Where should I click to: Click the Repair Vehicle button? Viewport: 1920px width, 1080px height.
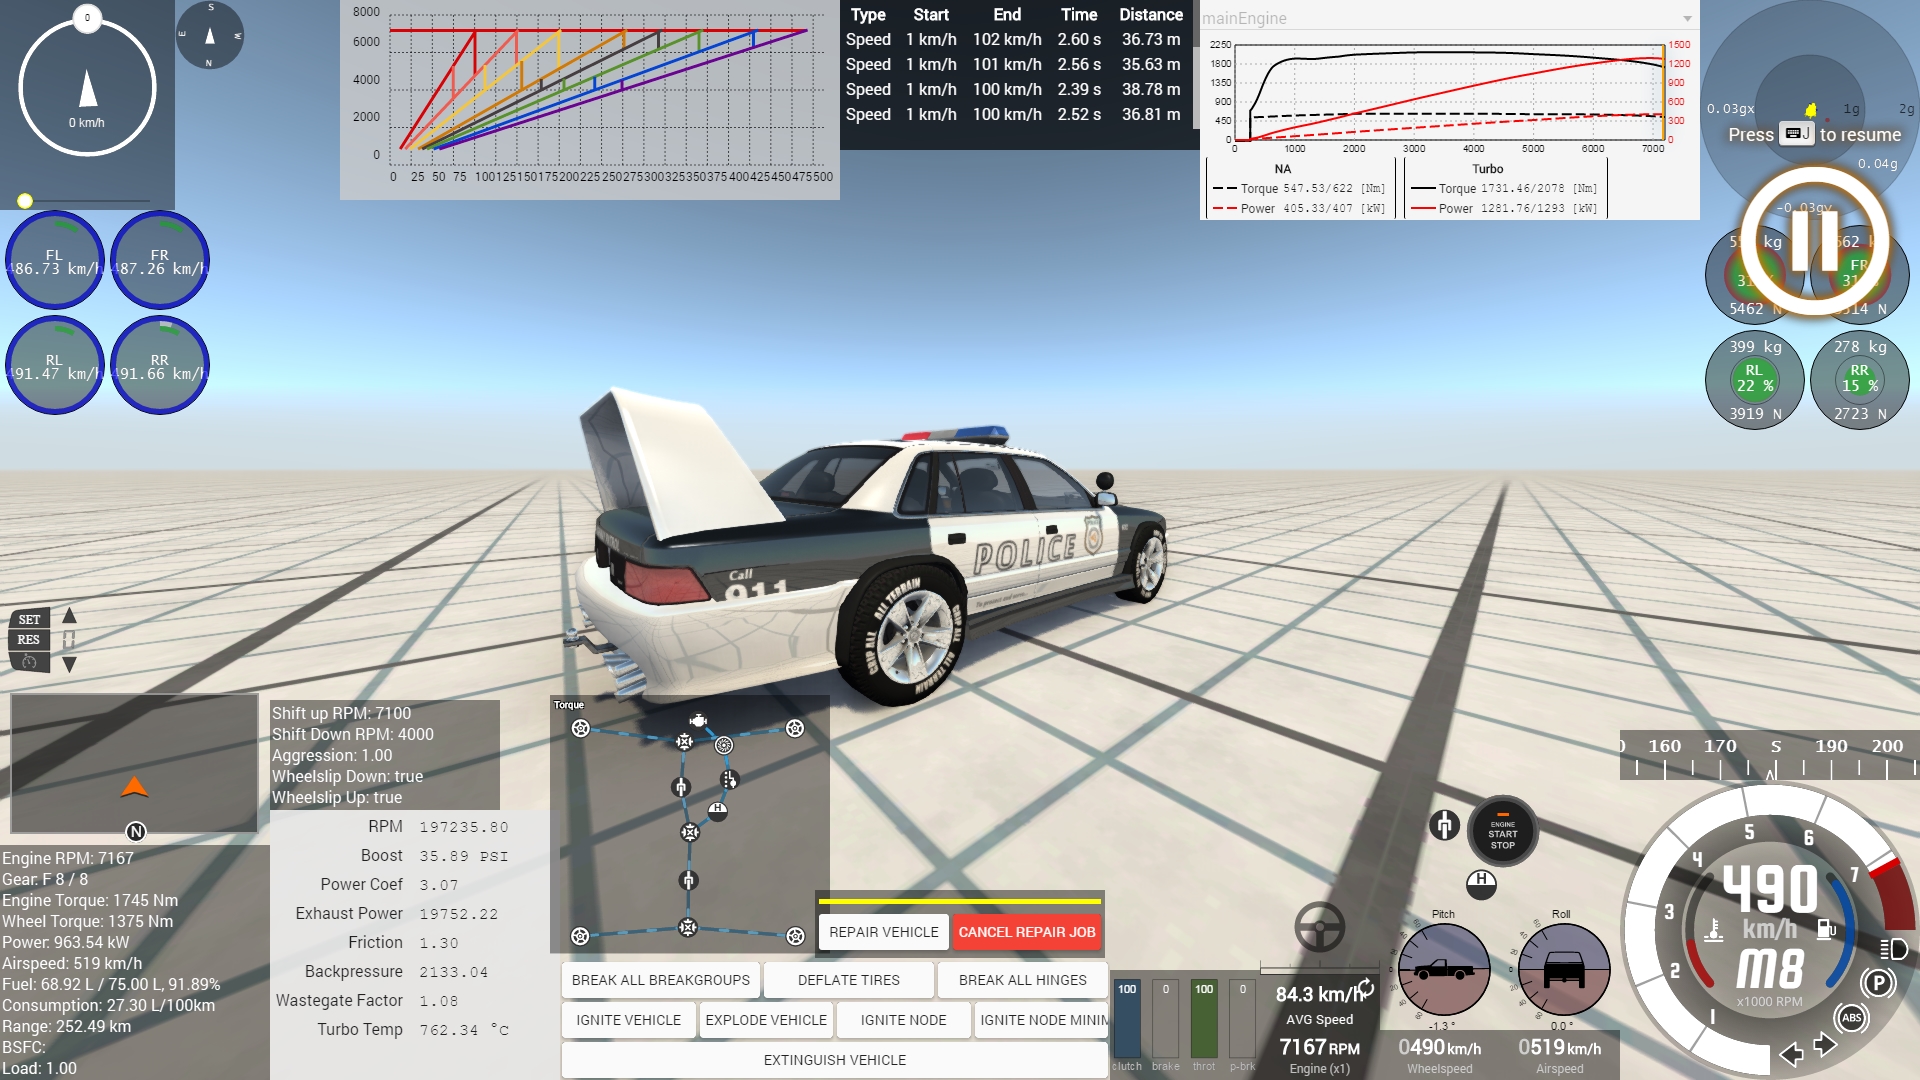(x=883, y=932)
